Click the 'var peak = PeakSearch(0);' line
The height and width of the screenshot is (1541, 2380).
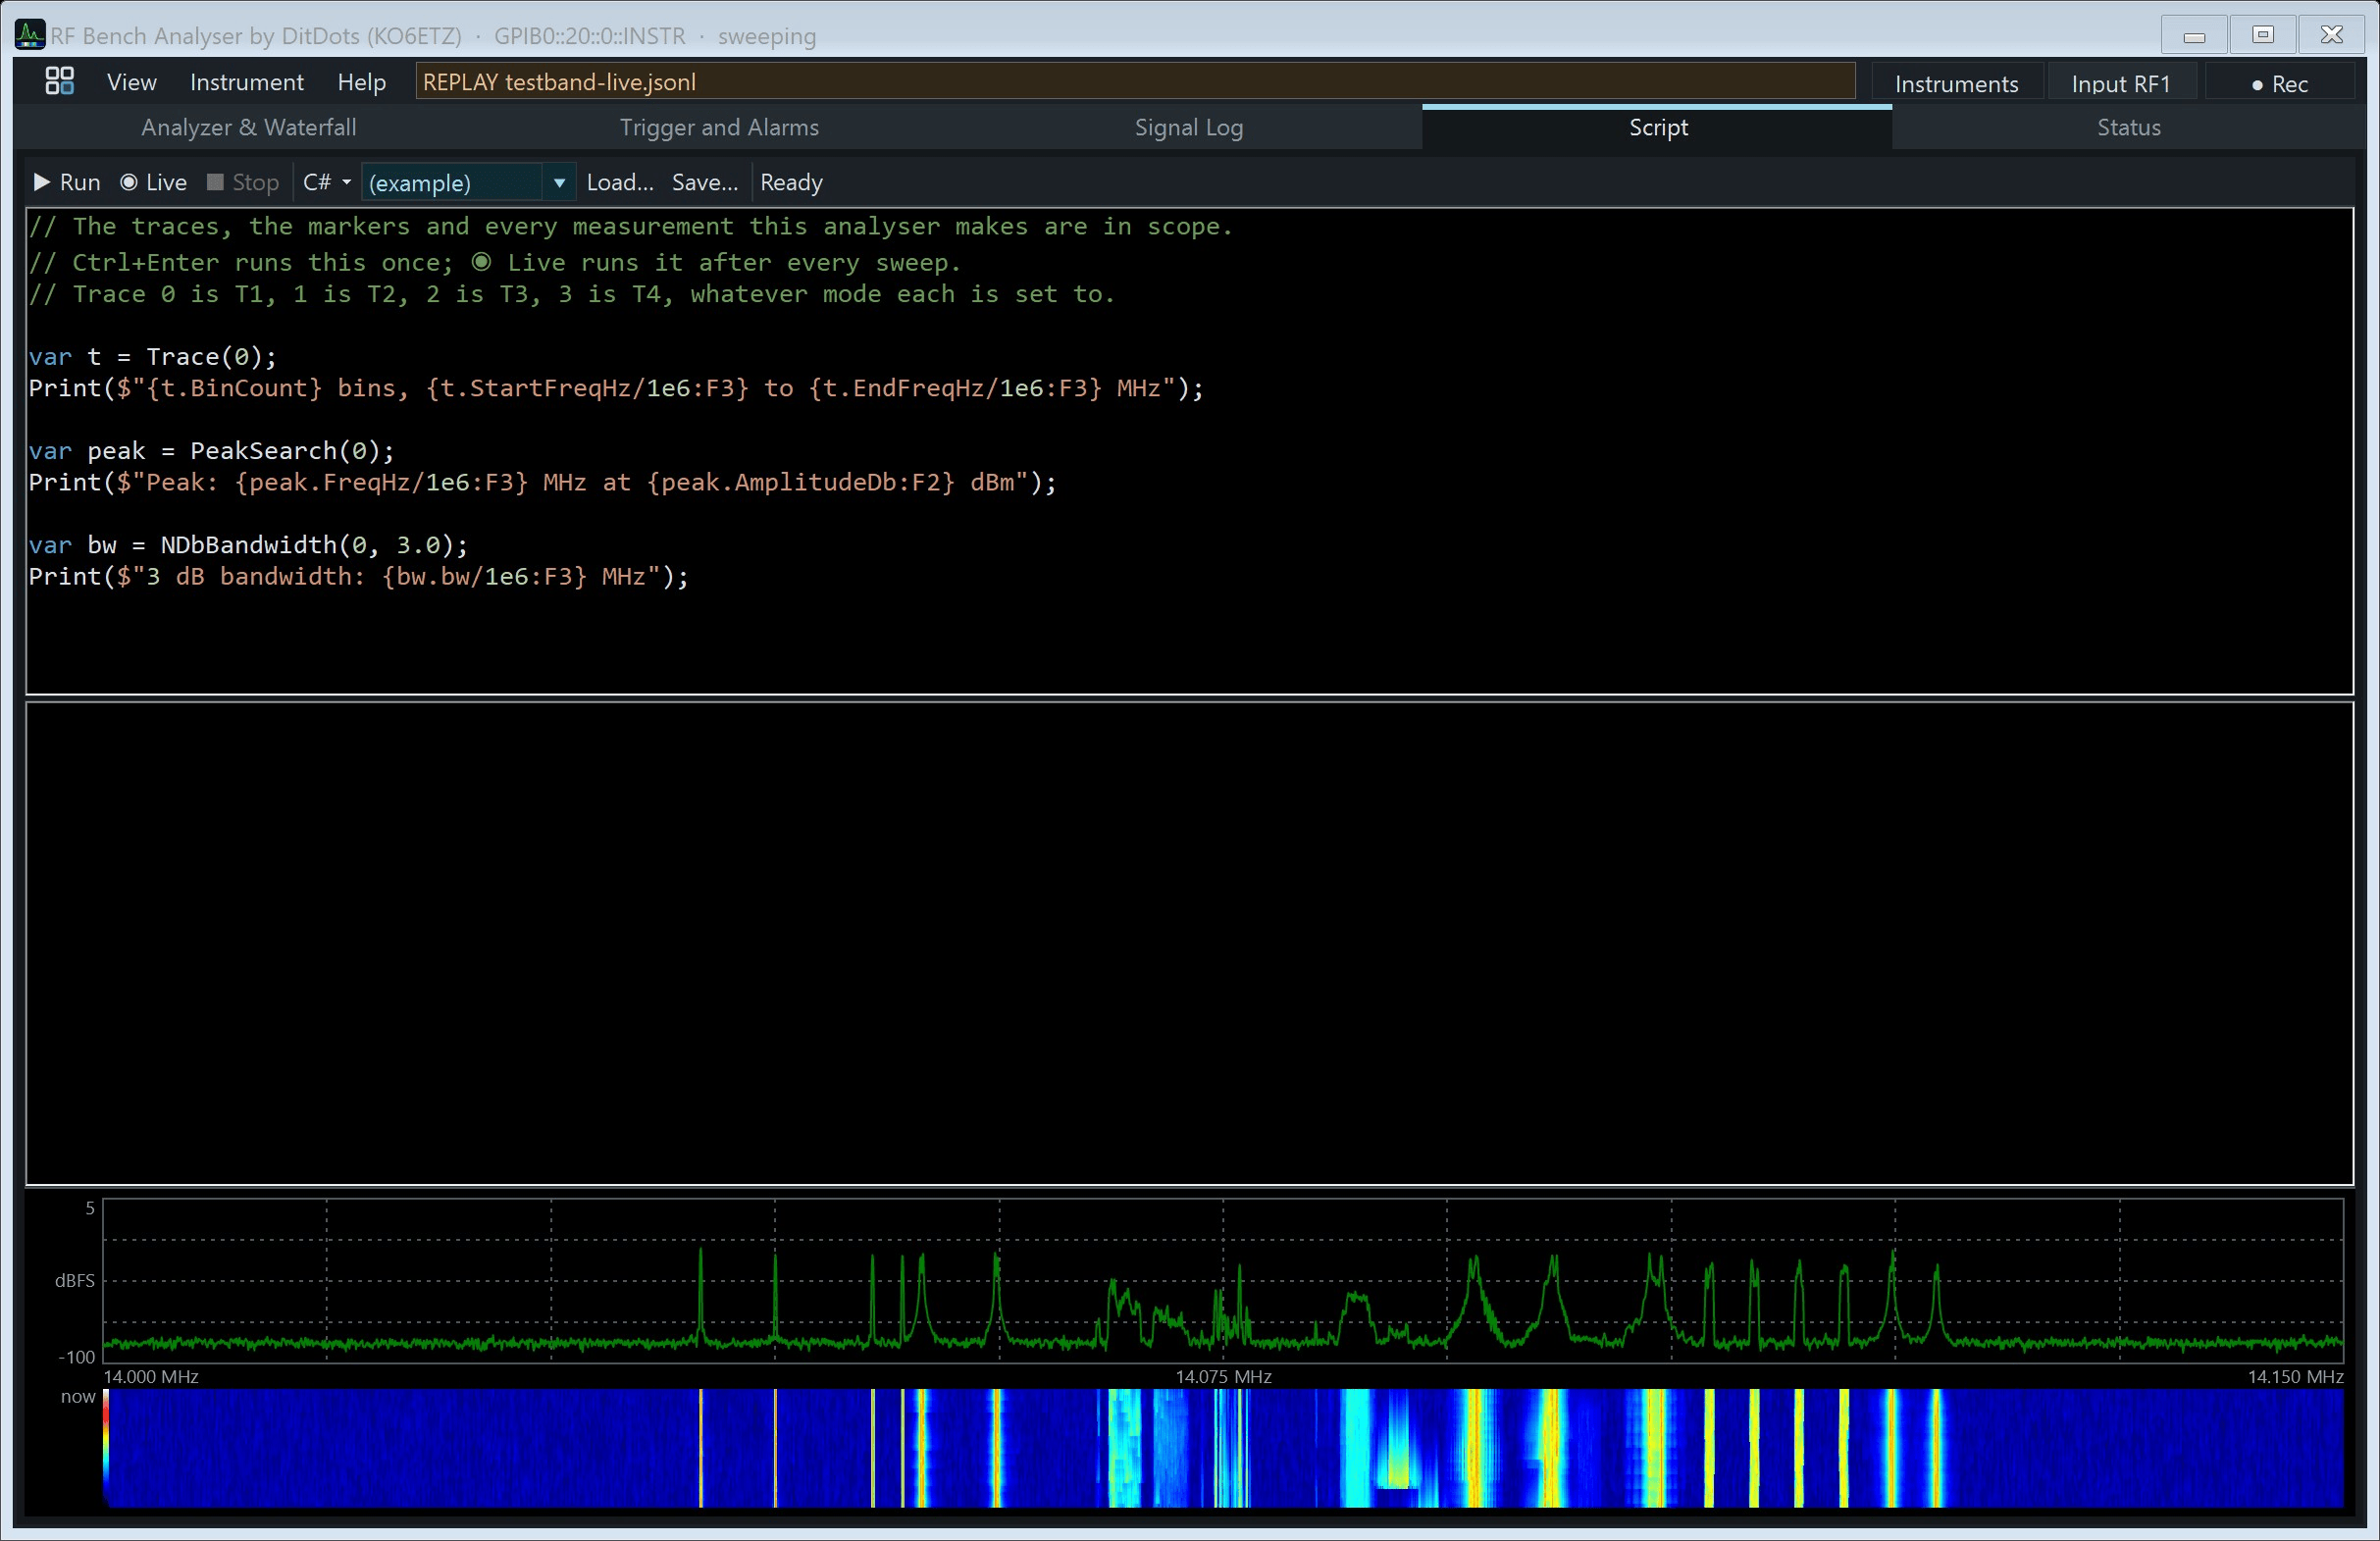click(x=212, y=451)
